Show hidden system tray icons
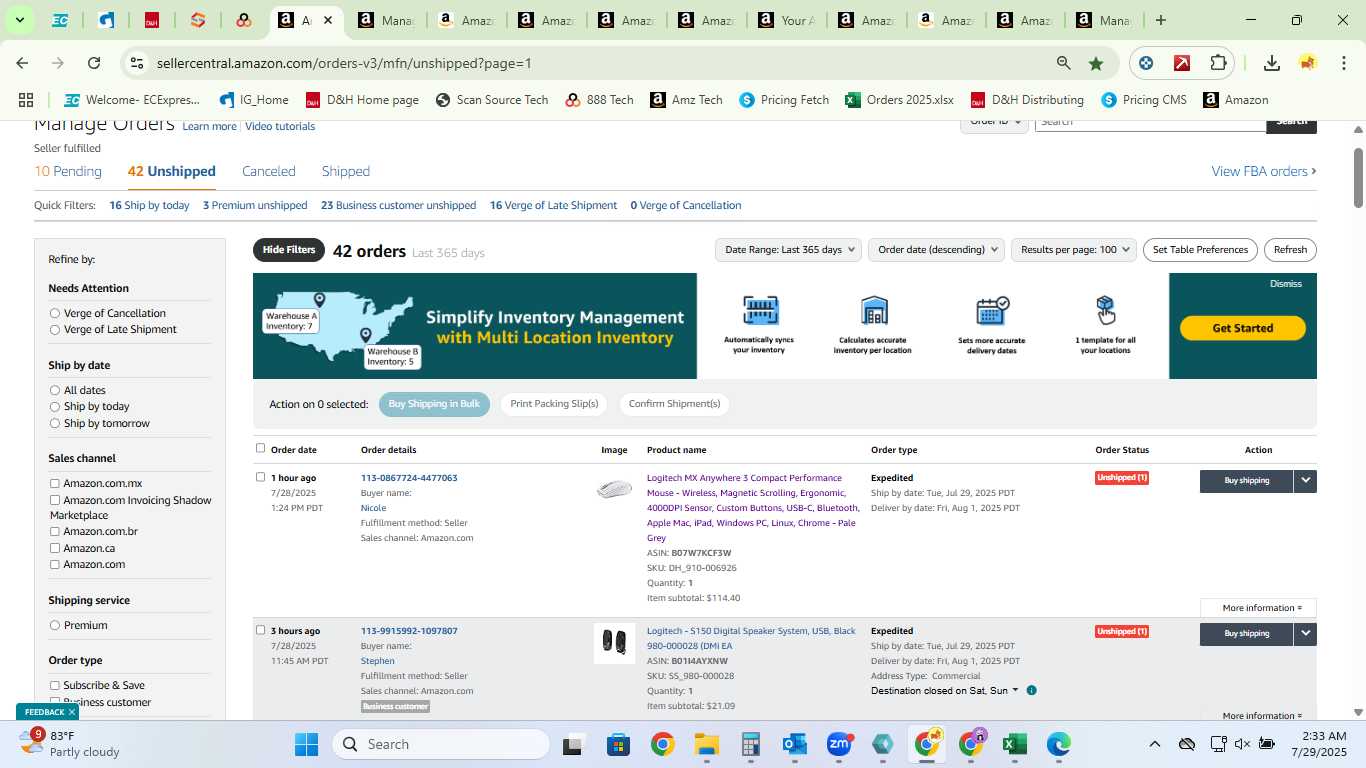 tap(1154, 744)
